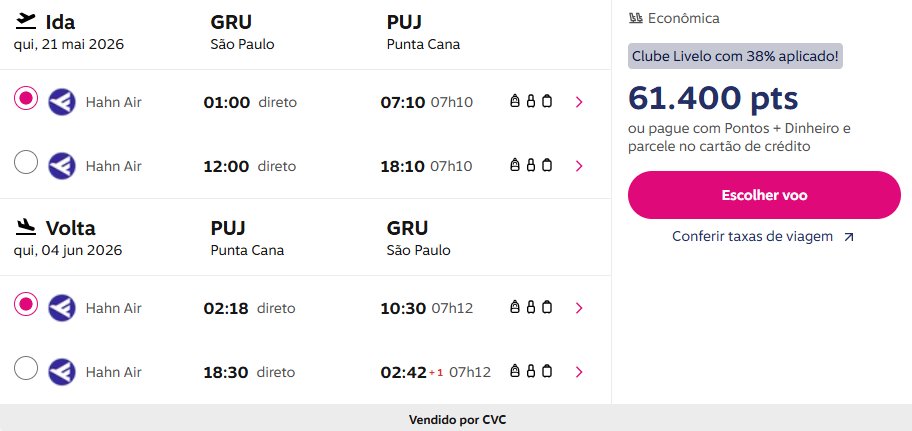Open details arrow for 02:18 return flight
This screenshot has width=912, height=431.
pyautogui.click(x=579, y=308)
